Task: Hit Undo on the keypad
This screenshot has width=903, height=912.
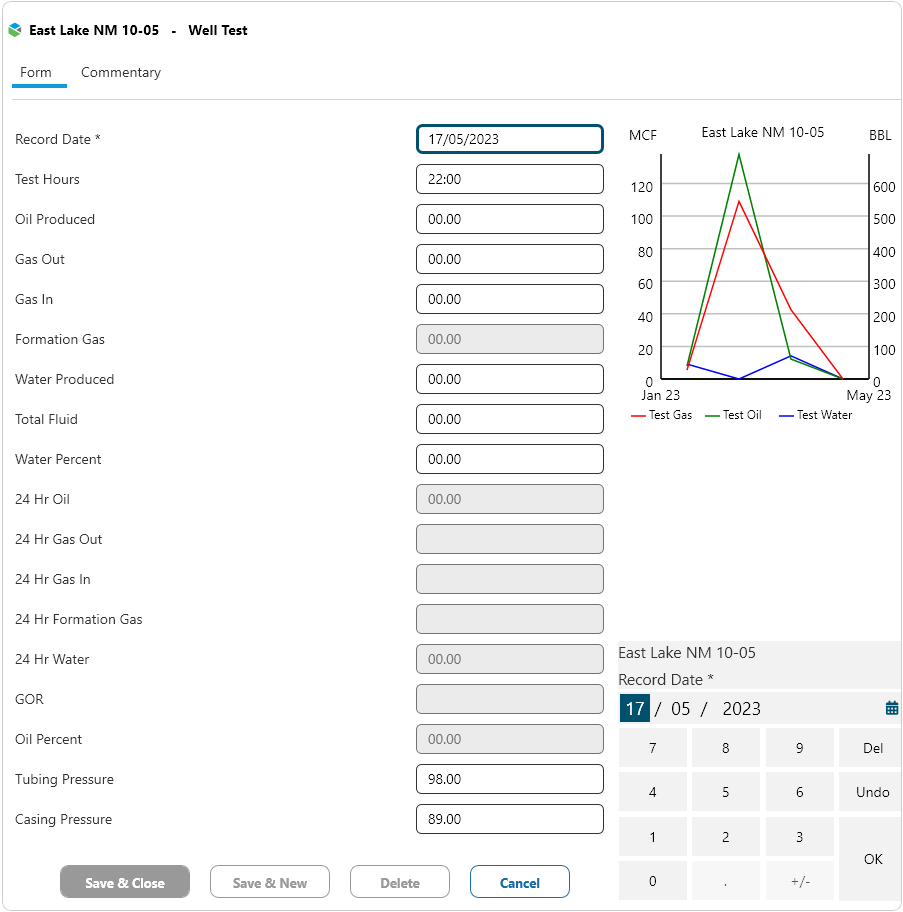Action: [x=872, y=792]
